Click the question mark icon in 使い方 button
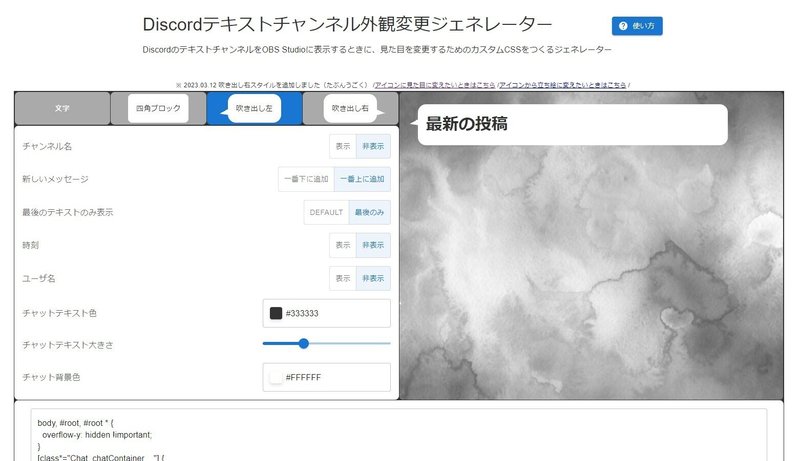Screen dimensions: 800x461 (623, 25)
